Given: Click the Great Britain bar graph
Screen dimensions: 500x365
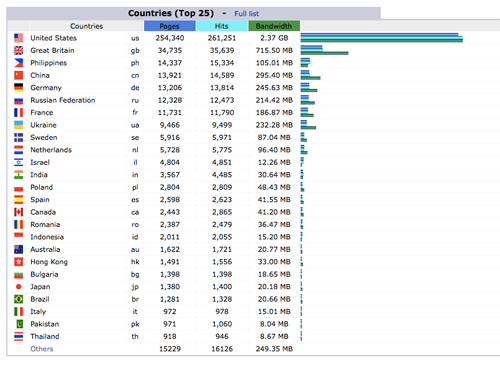Looking at the screenshot, I should 324,50.
